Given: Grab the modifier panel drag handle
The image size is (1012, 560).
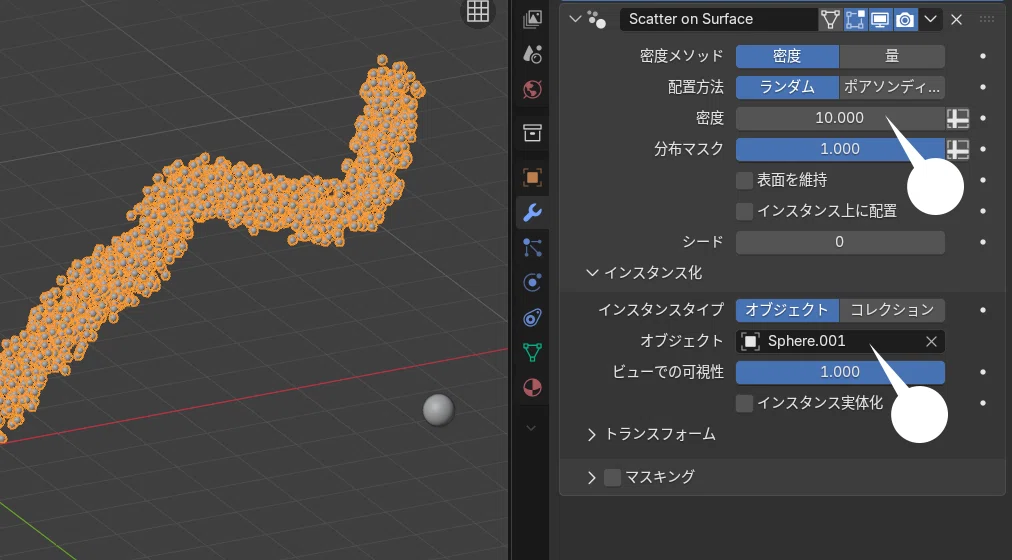Looking at the screenshot, I should pyautogui.click(x=987, y=19).
